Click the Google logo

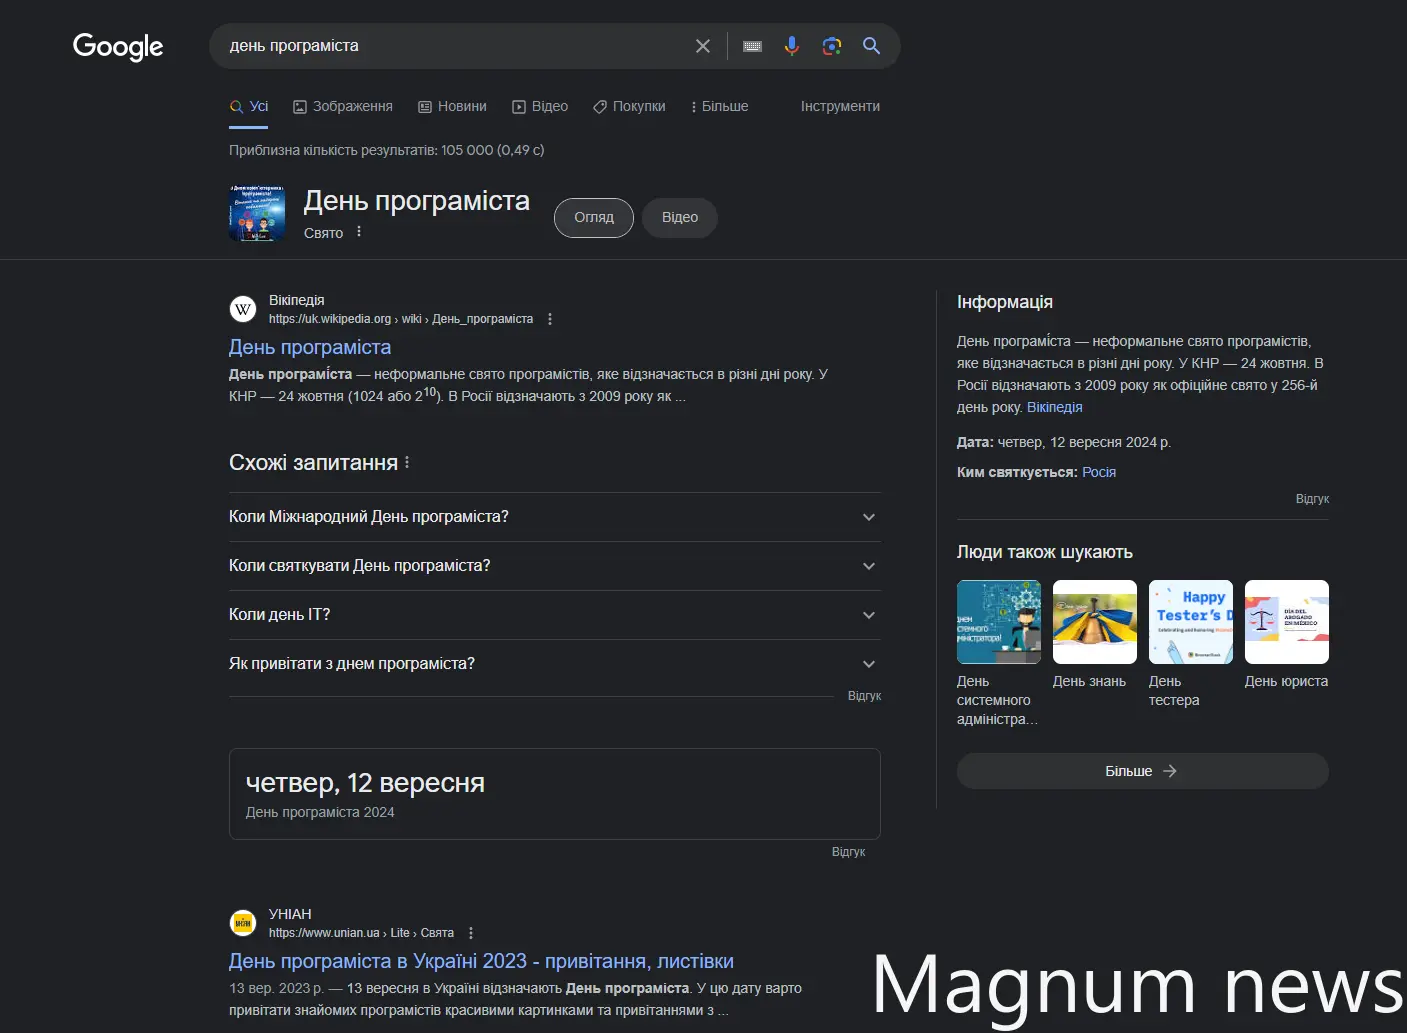(118, 46)
